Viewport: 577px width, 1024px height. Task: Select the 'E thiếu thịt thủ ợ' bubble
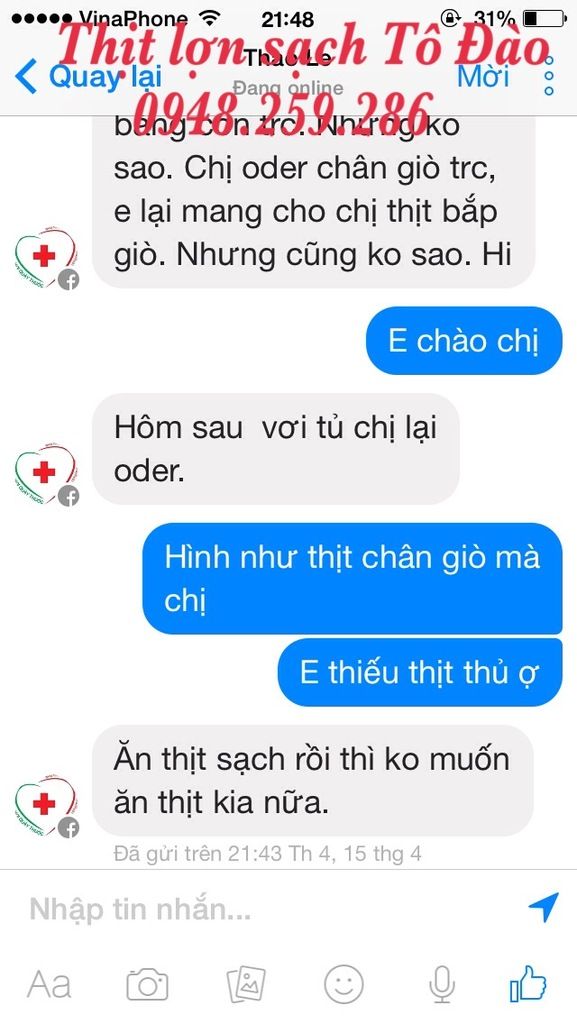pos(420,672)
